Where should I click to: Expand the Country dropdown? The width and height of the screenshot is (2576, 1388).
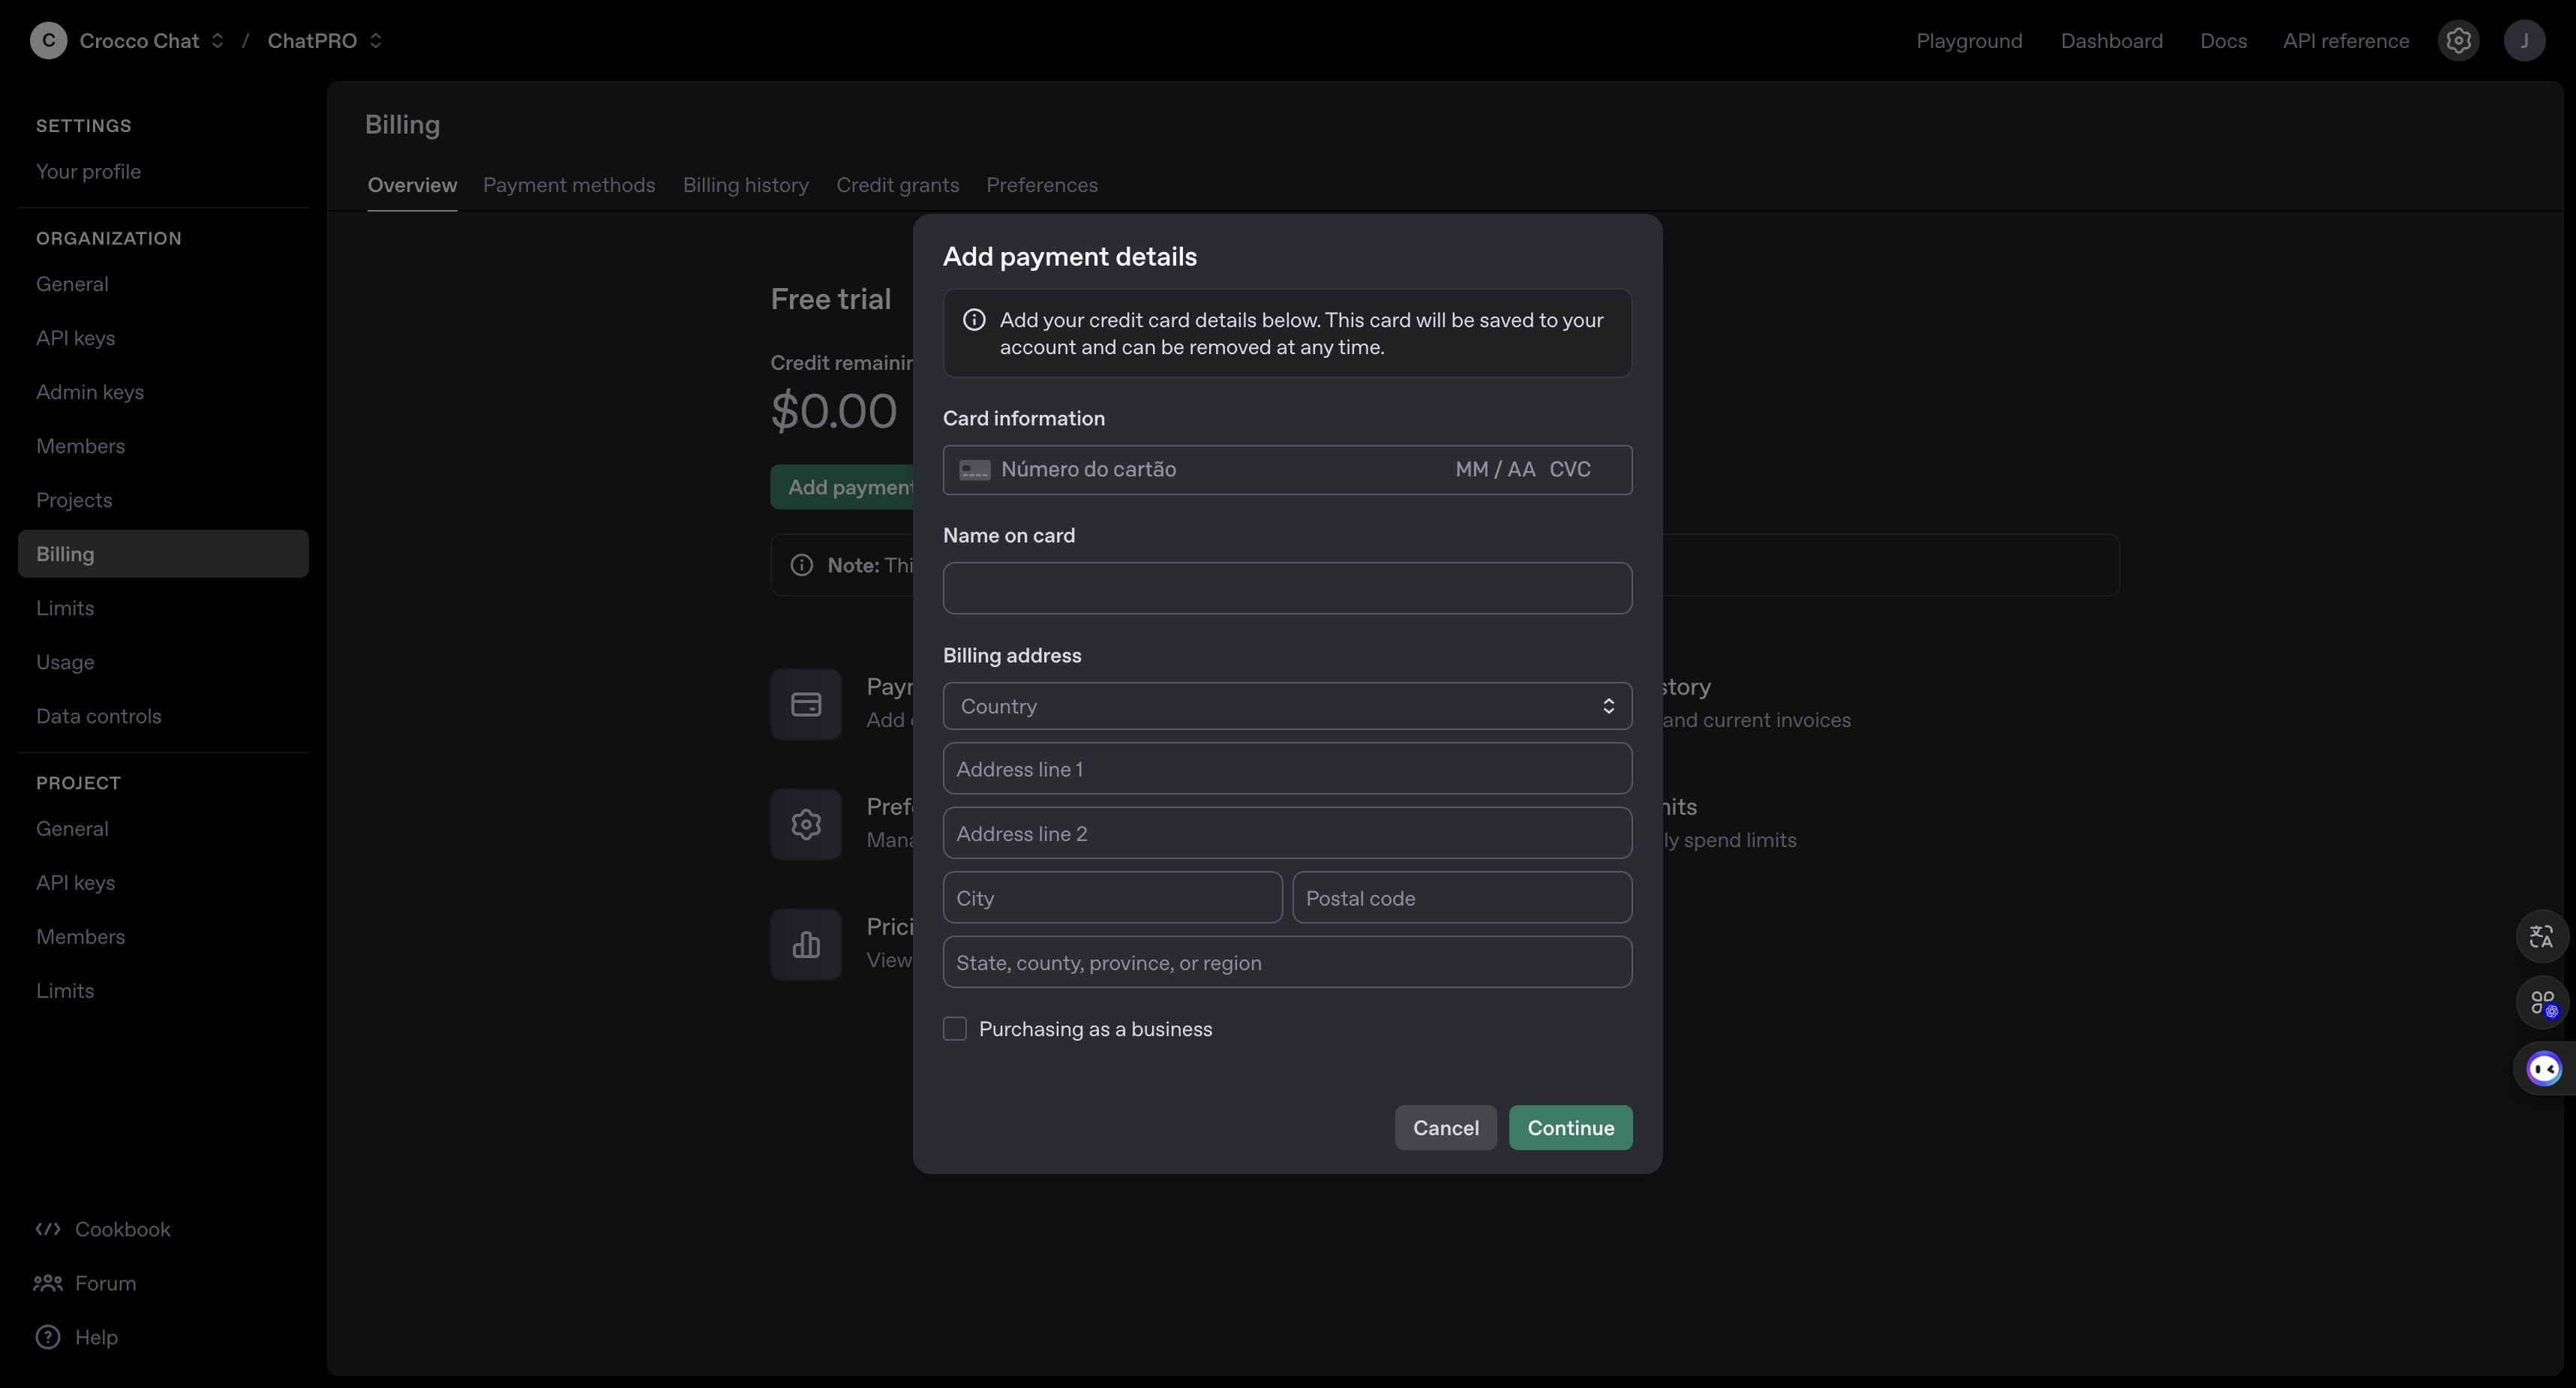pyautogui.click(x=1287, y=706)
